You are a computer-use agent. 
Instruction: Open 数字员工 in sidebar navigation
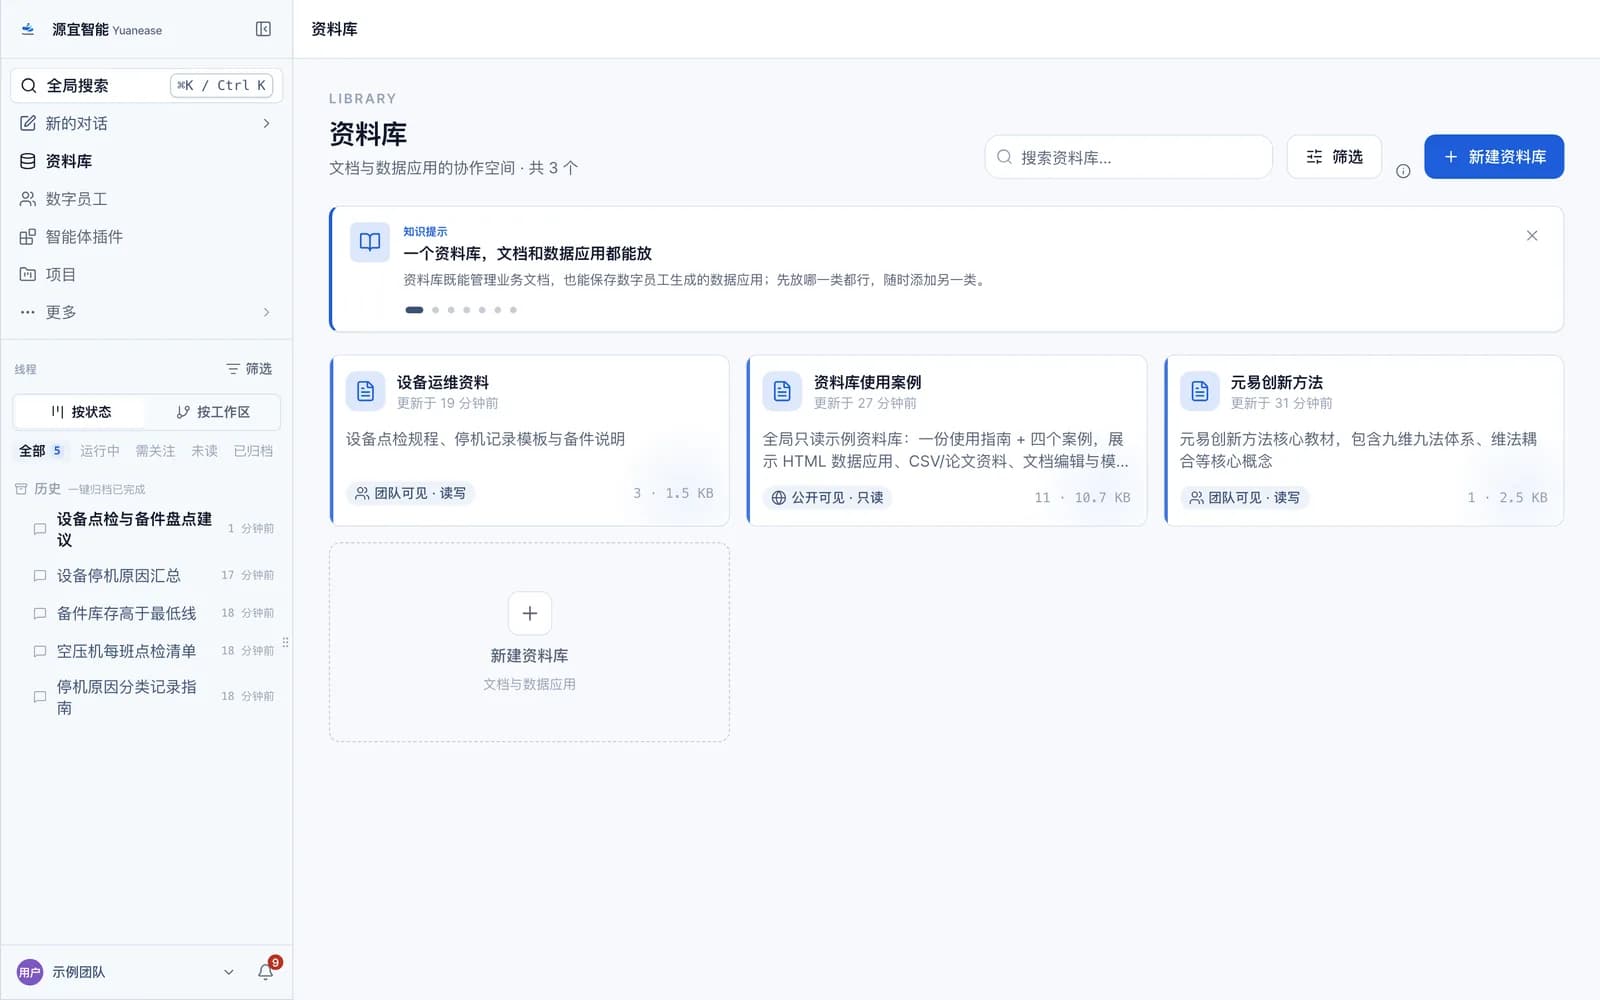pyautogui.click(x=147, y=199)
